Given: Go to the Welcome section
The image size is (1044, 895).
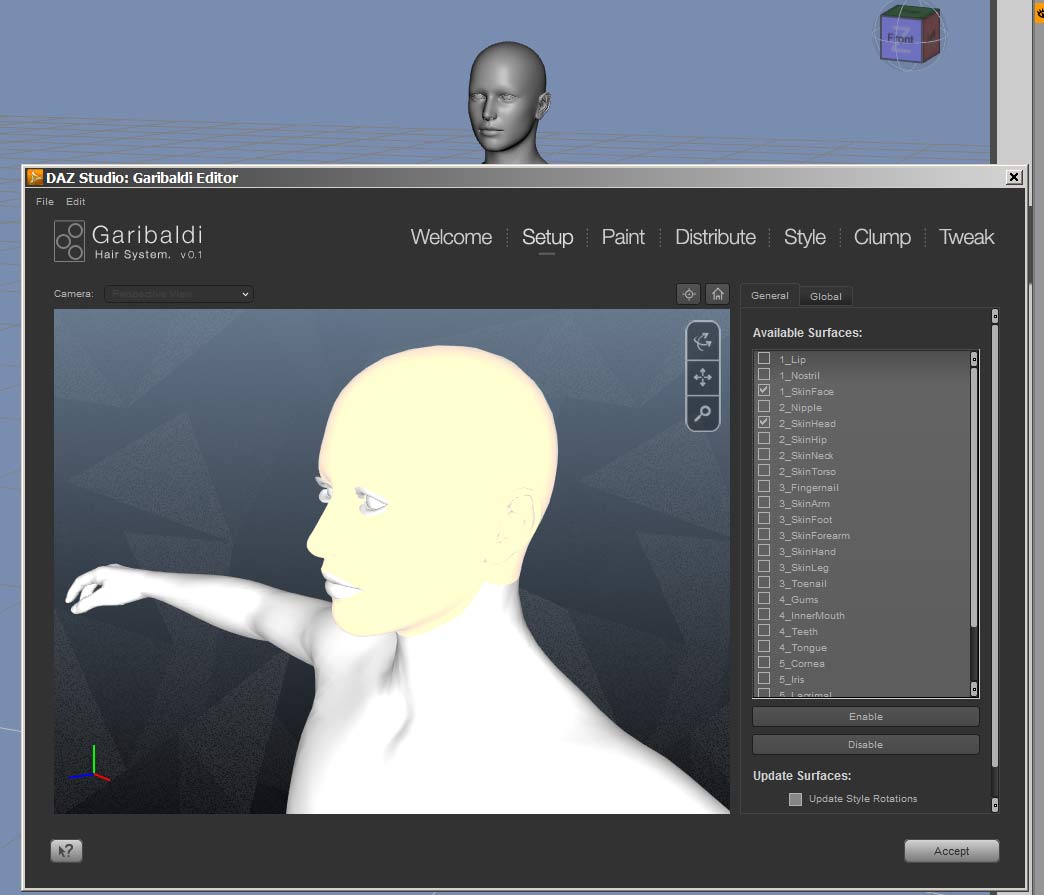Looking at the screenshot, I should 451,237.
